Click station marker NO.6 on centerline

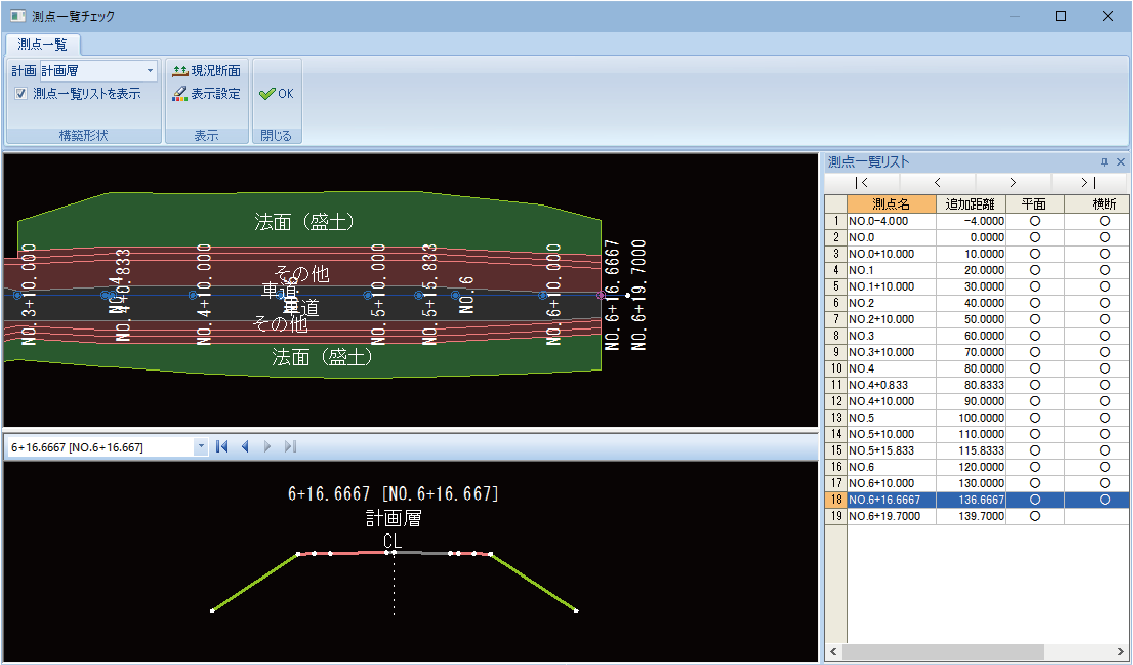(455, 295)
